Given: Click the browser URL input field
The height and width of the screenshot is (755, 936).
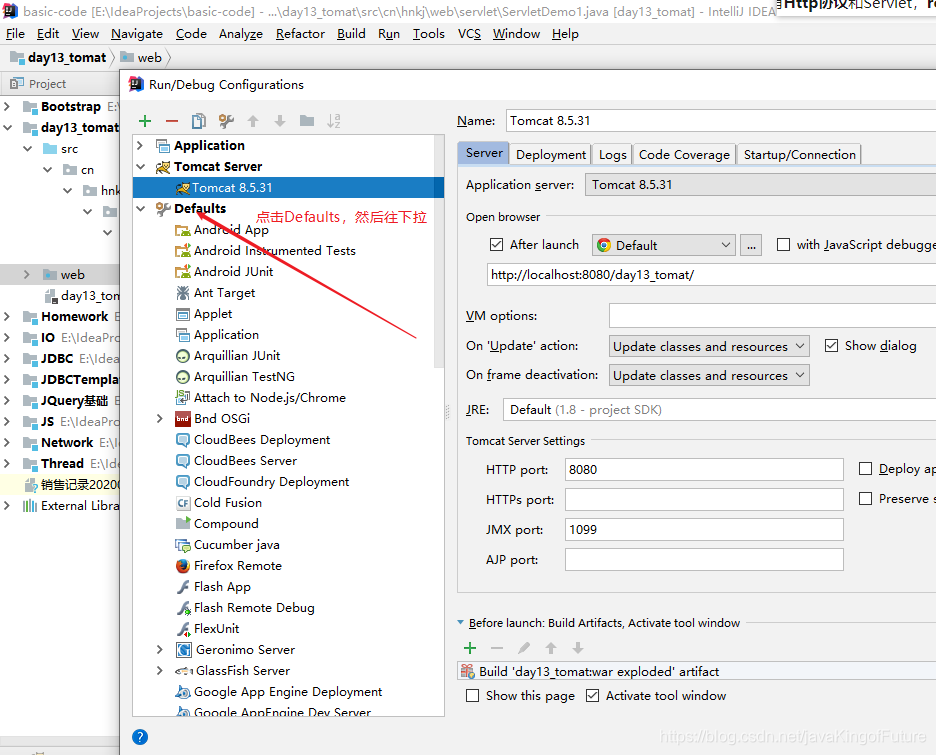Looking at the screenshot, I should pos(712,275).
